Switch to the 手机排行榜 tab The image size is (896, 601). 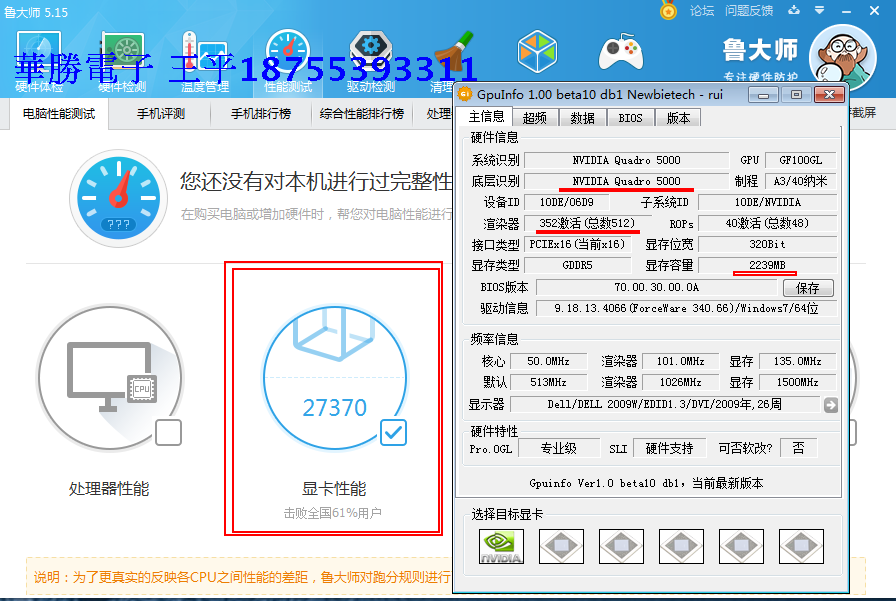tap(261, 114)
